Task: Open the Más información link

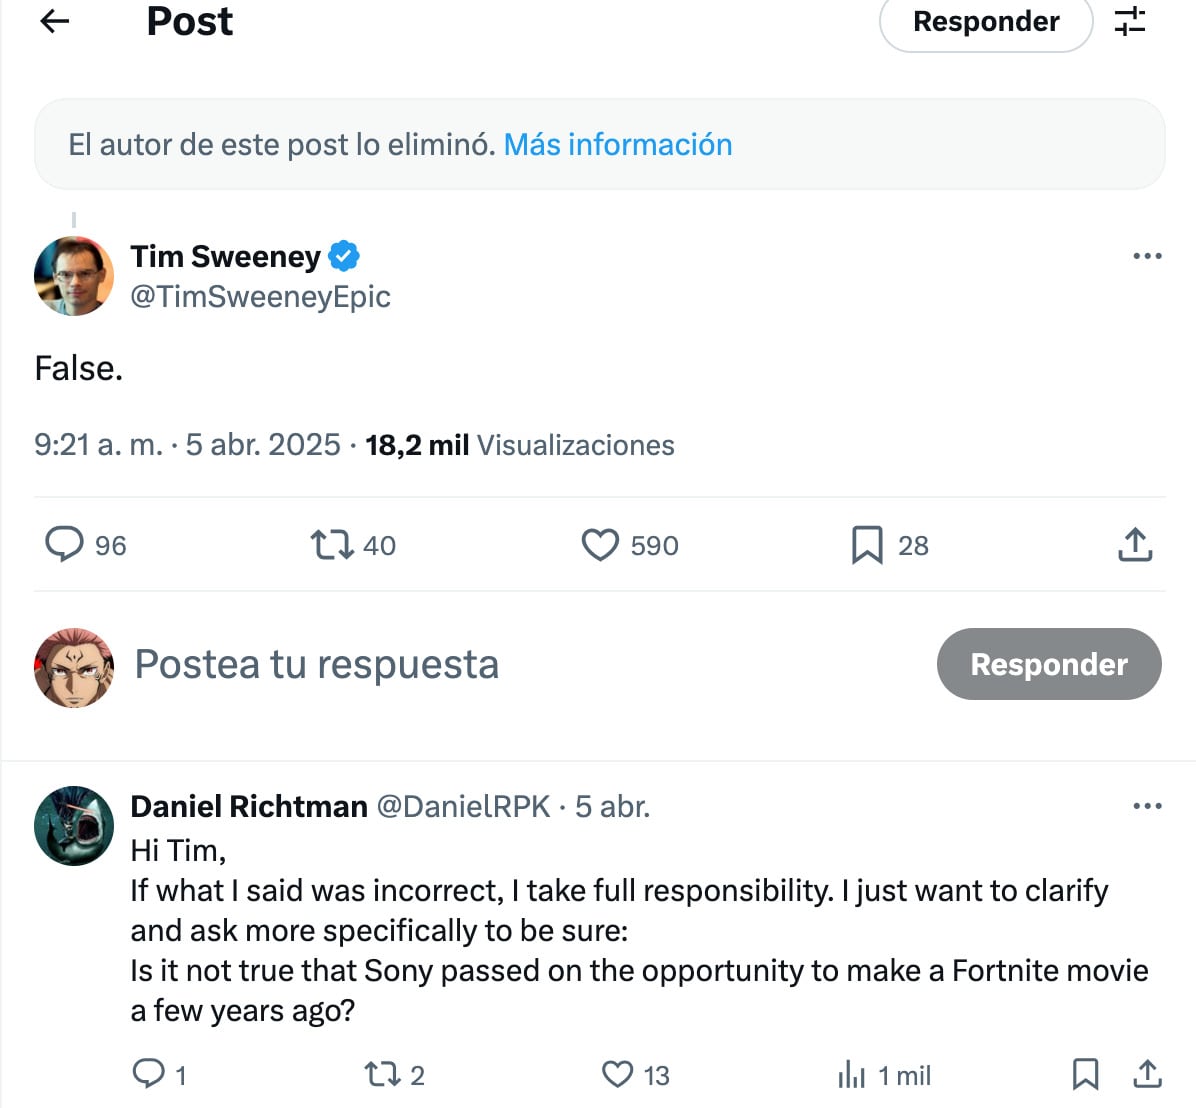Action: 616,144
